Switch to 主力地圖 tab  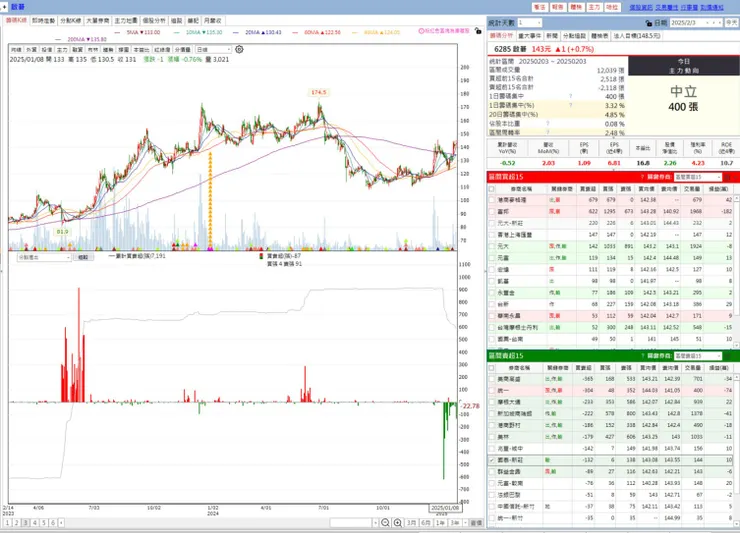click(x=126, y=21)
